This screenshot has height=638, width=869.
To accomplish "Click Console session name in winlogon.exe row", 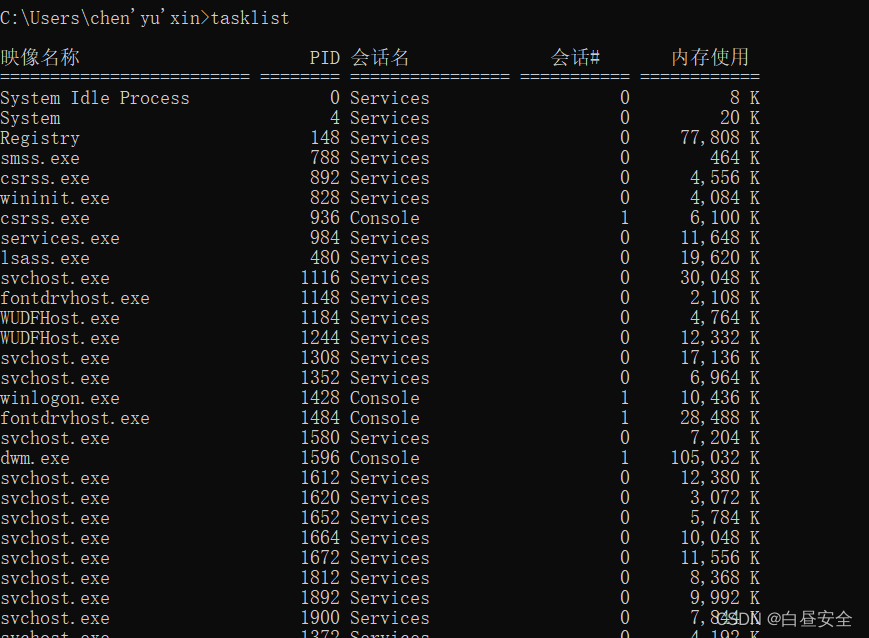I will pos(385,398).
